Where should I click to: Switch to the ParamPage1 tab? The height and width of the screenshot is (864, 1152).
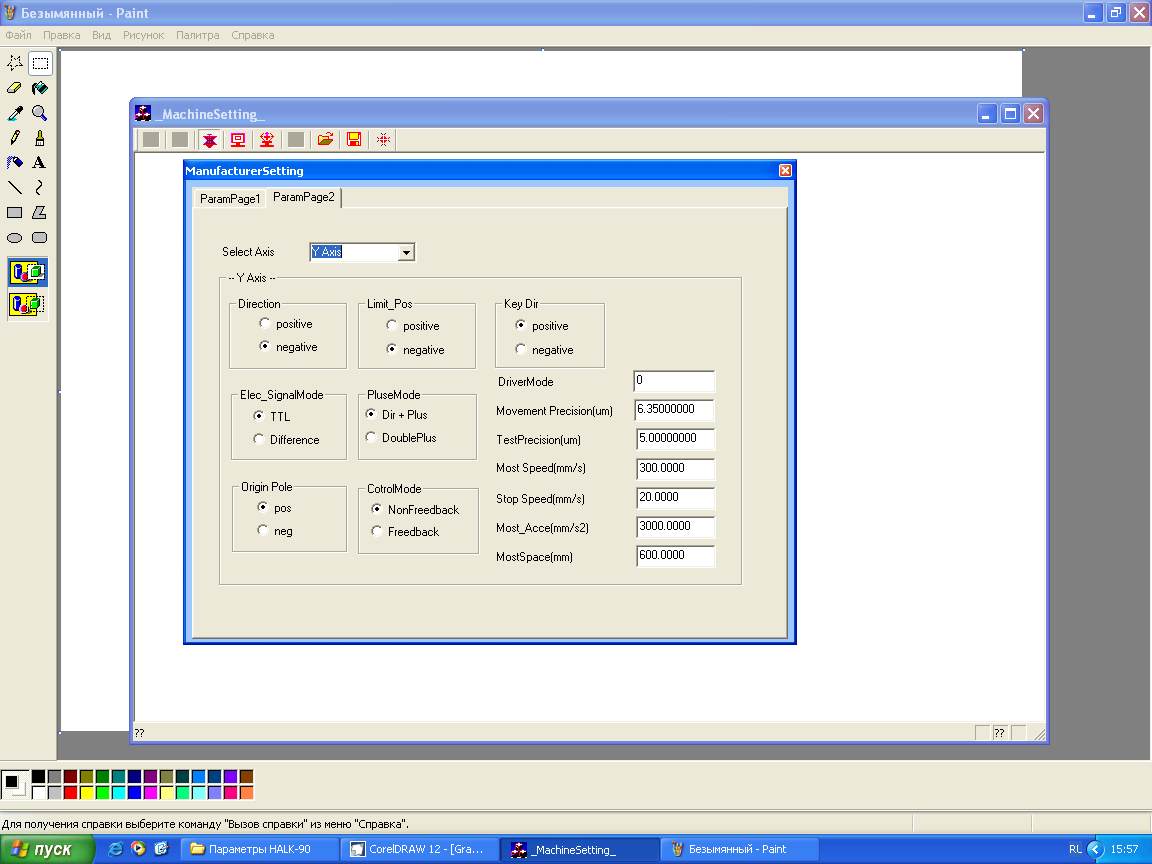[x=230, y=199]
